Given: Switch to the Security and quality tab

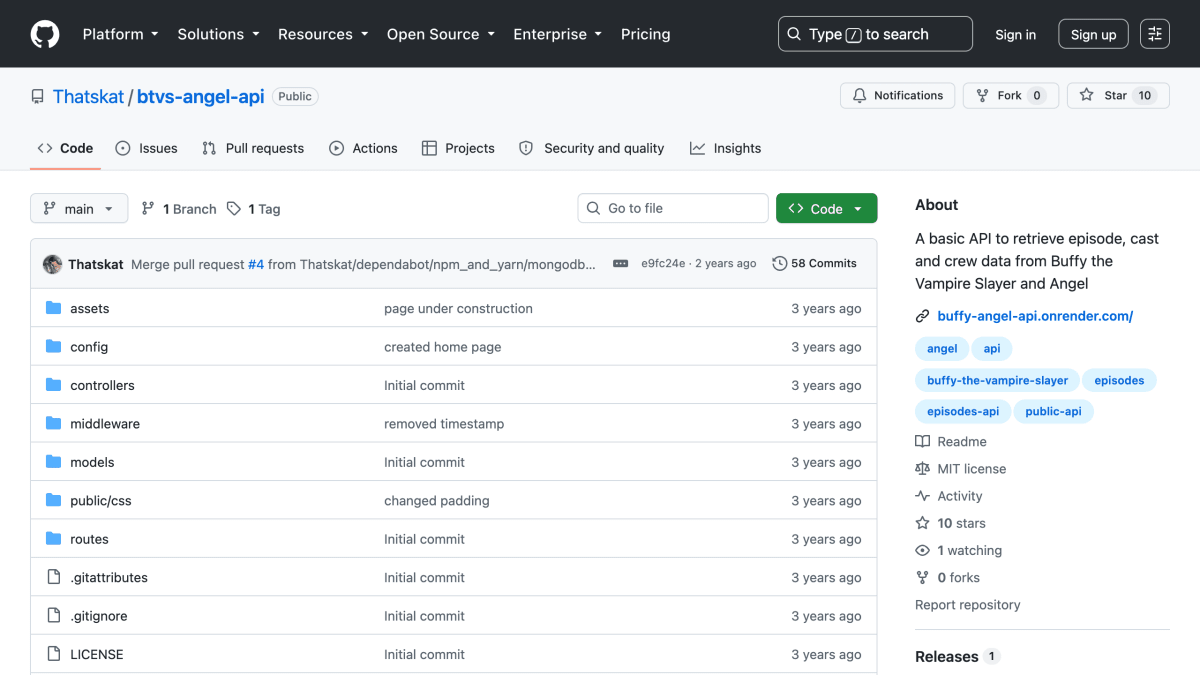Looking at the screenshot, I should pyautogui.click(x=591, y=148).
